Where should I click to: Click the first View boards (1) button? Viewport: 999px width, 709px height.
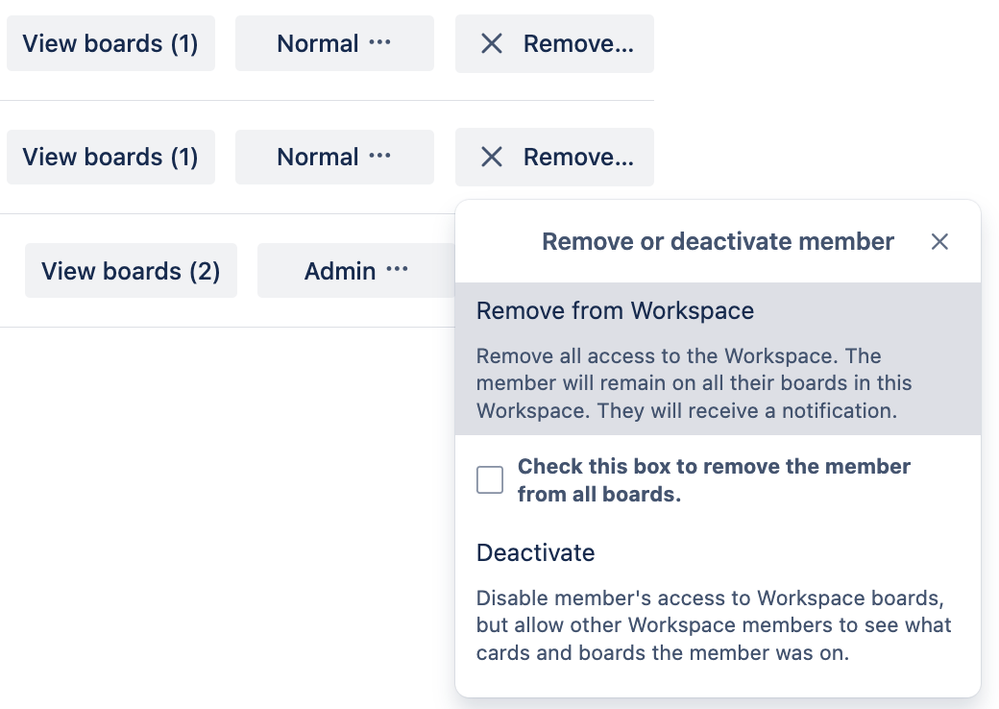pyautogui.click(x=110, y=43)
